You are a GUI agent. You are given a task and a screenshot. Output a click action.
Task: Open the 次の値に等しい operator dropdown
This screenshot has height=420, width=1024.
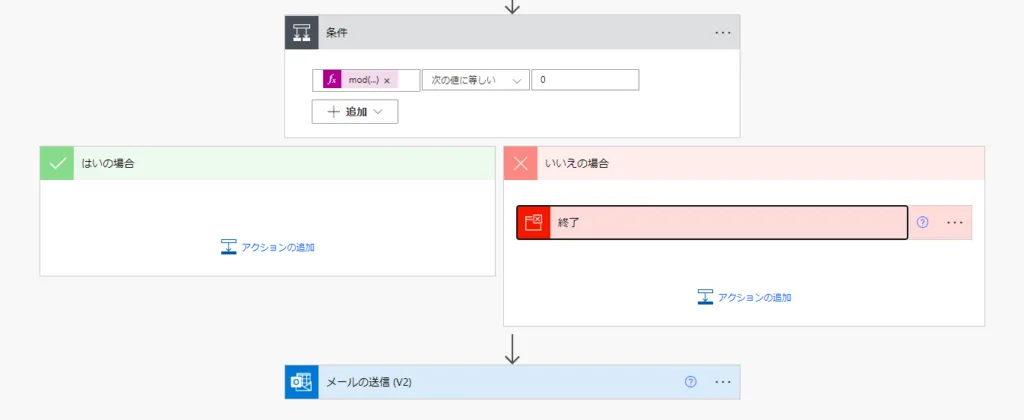click(x=475, y=80)
